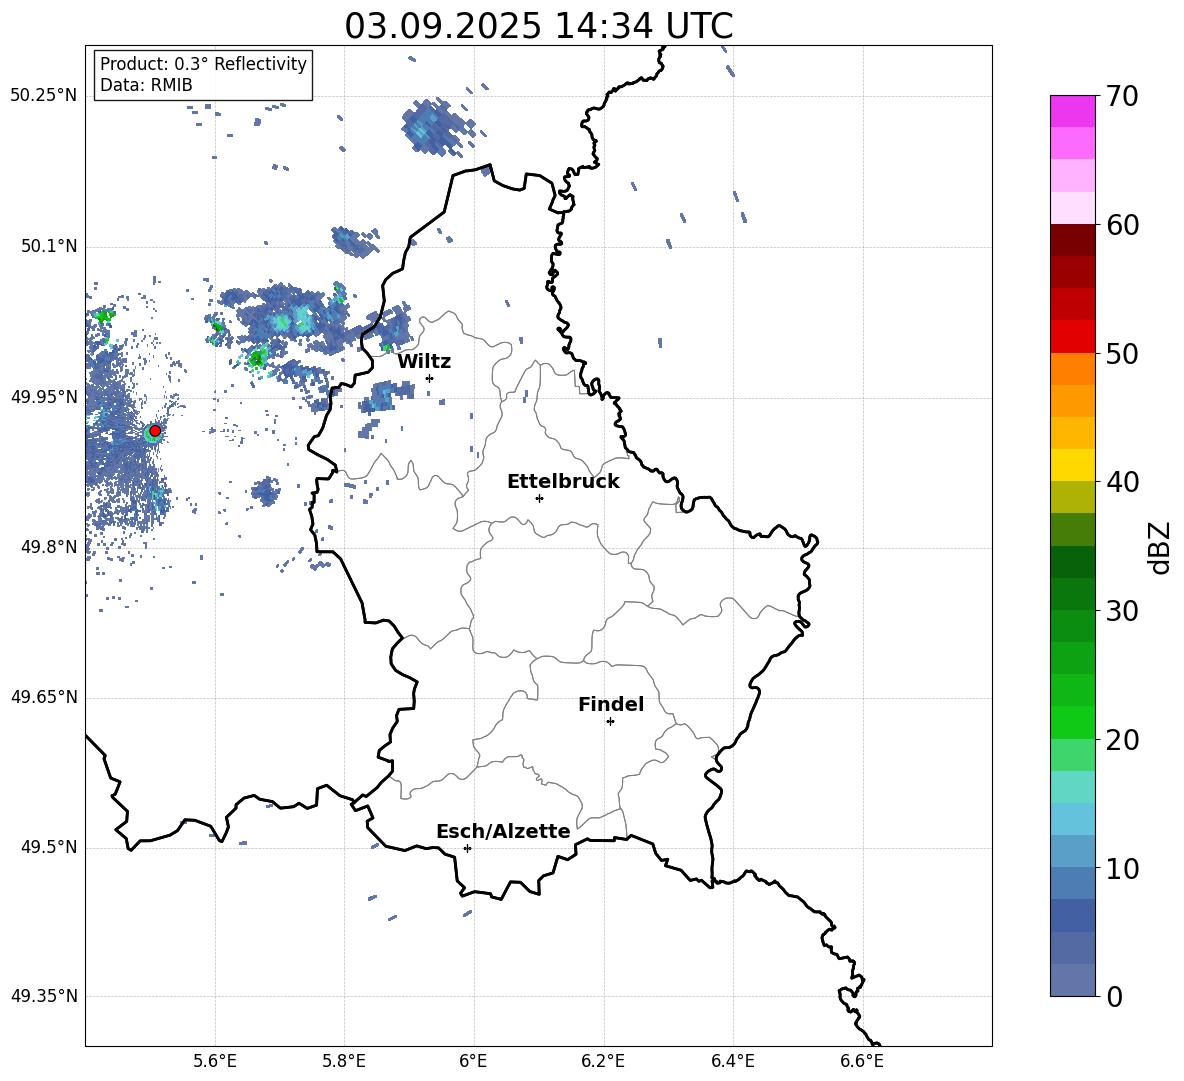The image size is (1184, 1081).
Task: Click the Findel city label
Action: pyautogui.click(x=611, y=704)
